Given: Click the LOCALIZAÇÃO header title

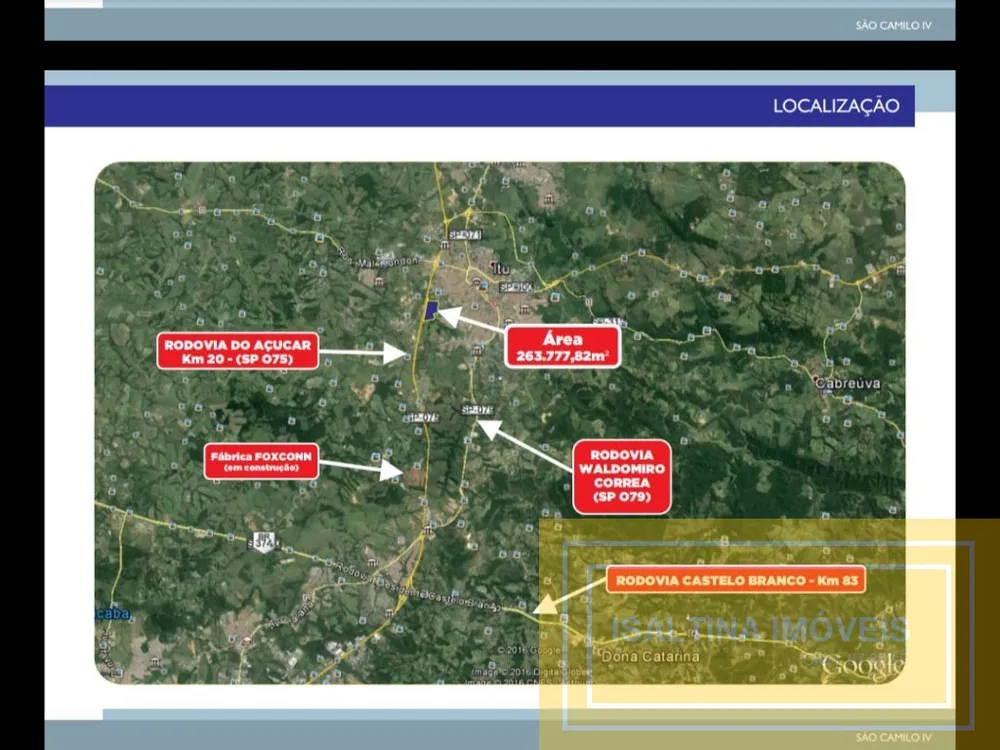Looking at the screenshot, I should coord(836,106).
